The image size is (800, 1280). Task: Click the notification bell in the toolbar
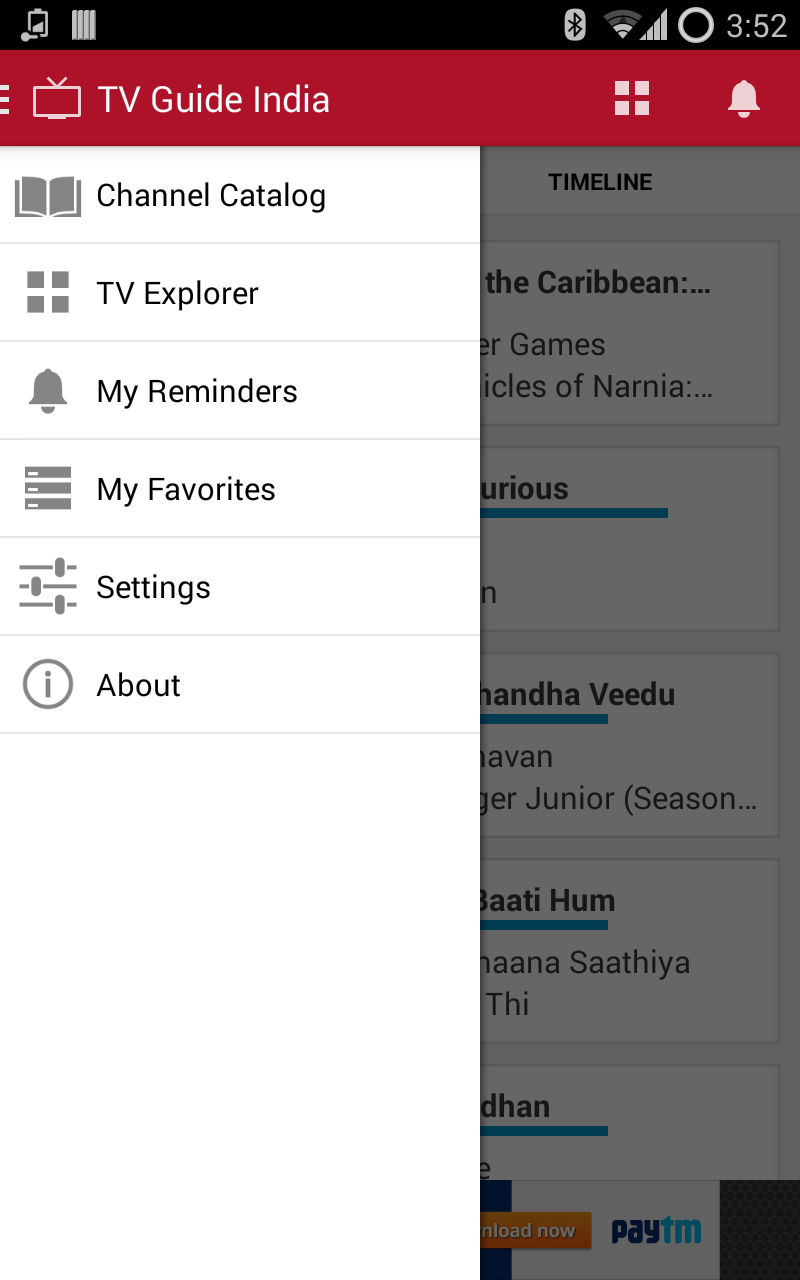click(x=743, y=99)
